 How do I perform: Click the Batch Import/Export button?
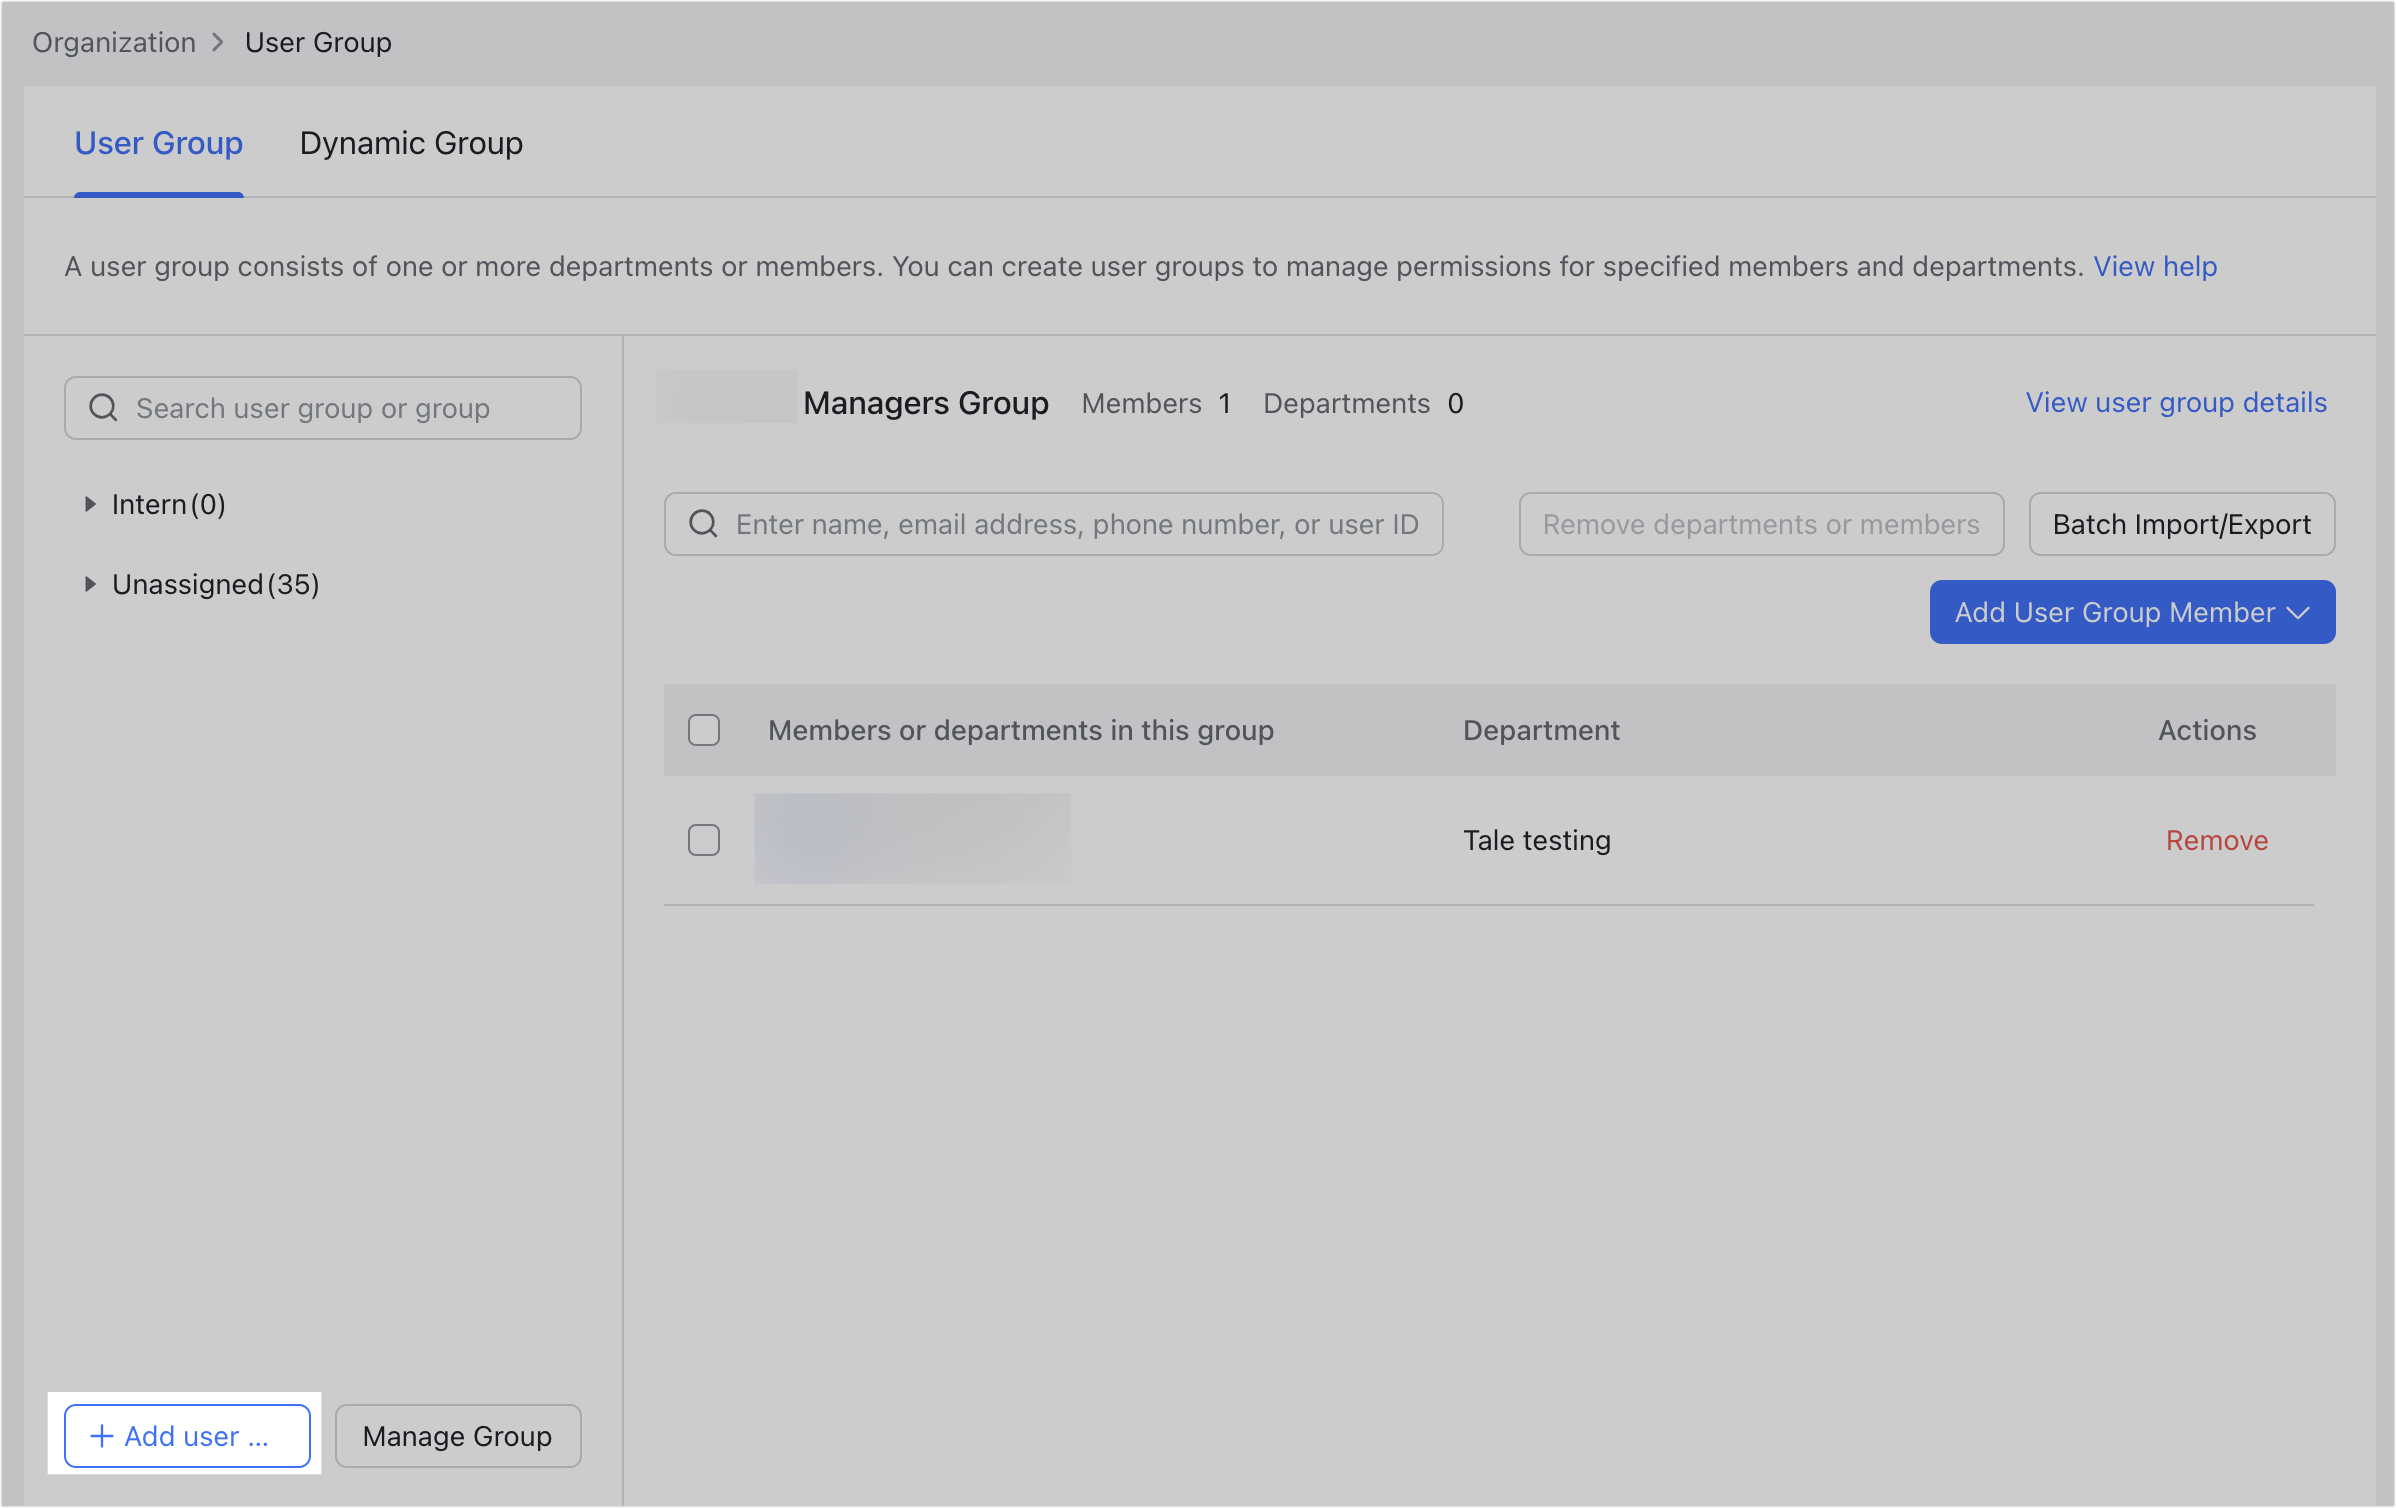(x=2181, y=523)
